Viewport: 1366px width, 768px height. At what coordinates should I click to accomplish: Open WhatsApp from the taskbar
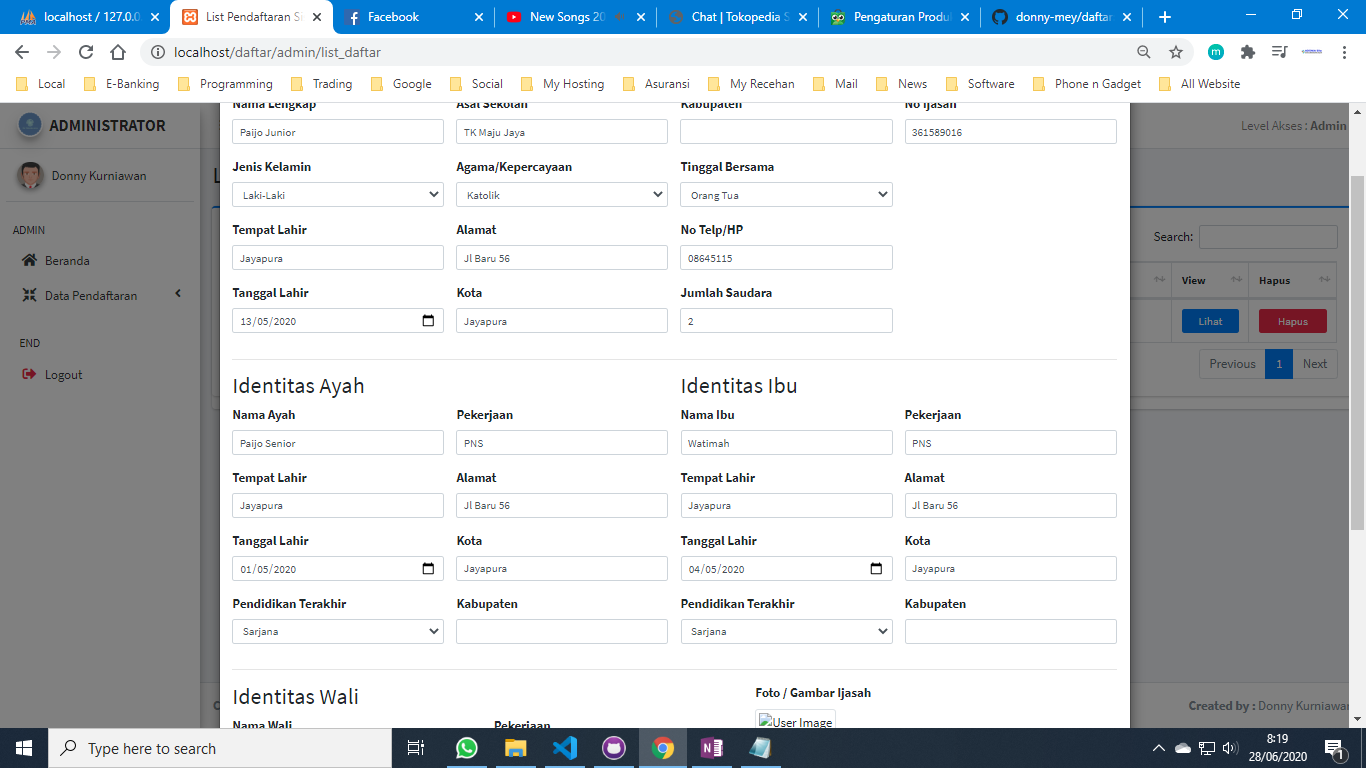pyautogui.click(x=467, y=748)
